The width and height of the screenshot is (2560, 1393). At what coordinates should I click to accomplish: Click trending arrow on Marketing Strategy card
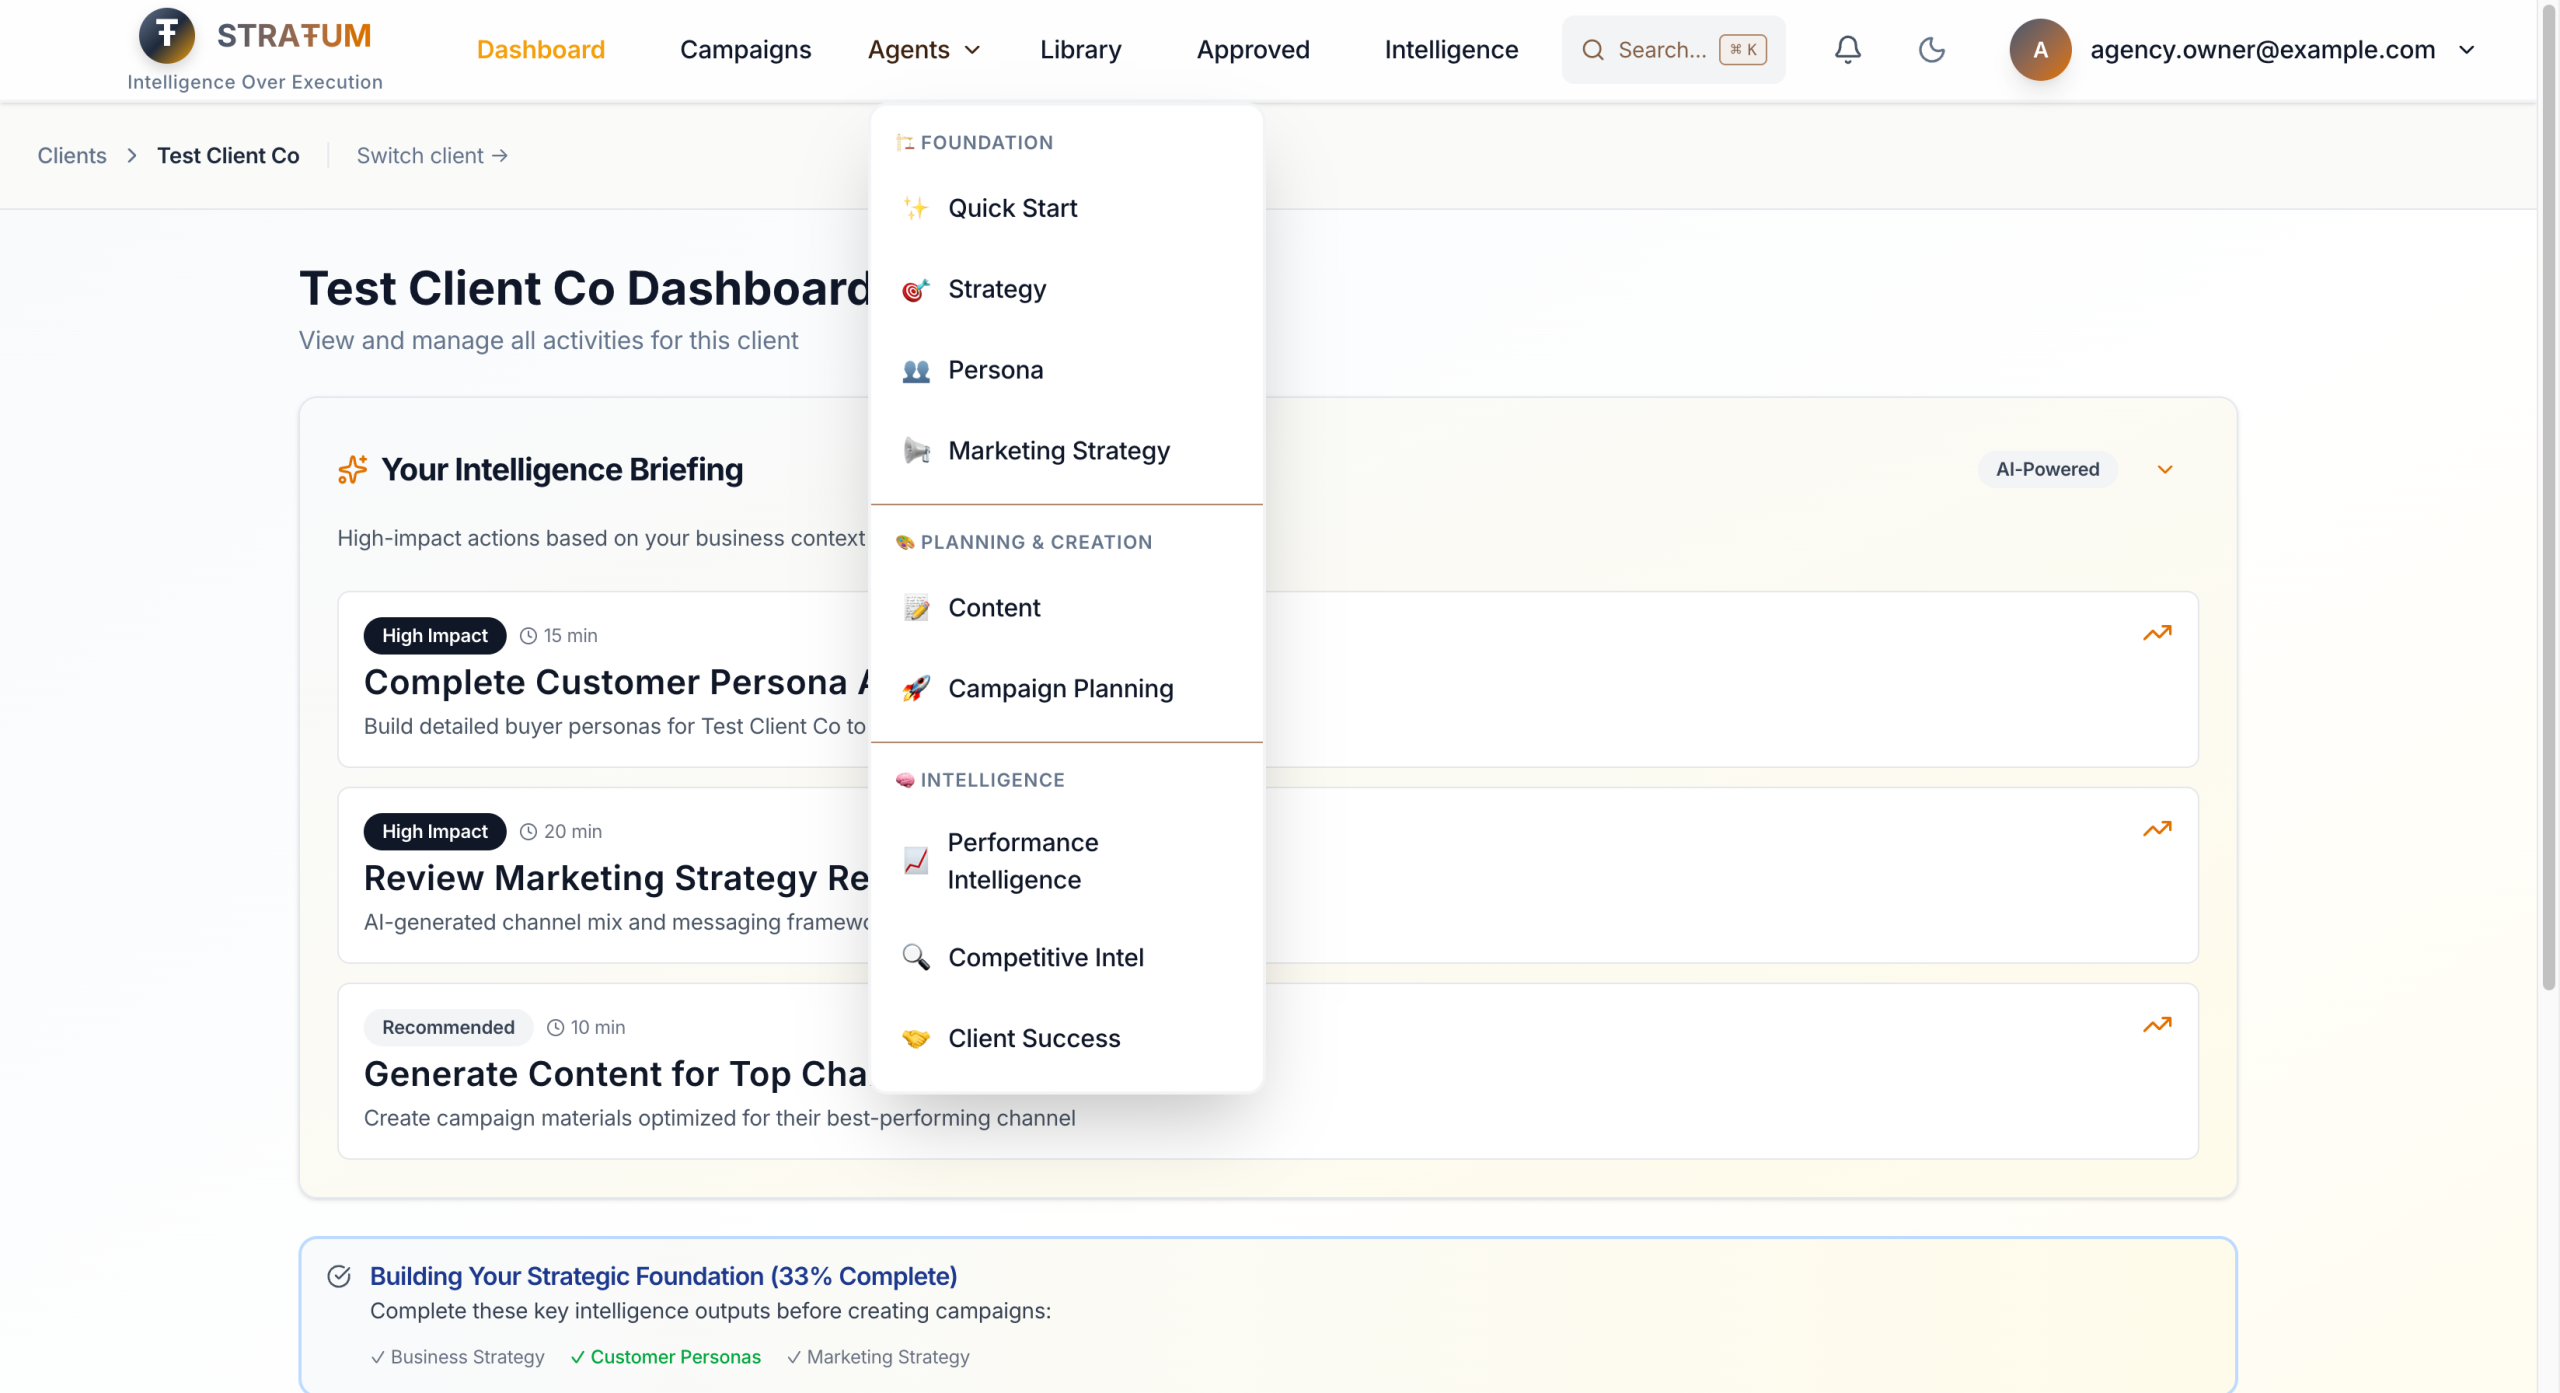click(2157, 829)
